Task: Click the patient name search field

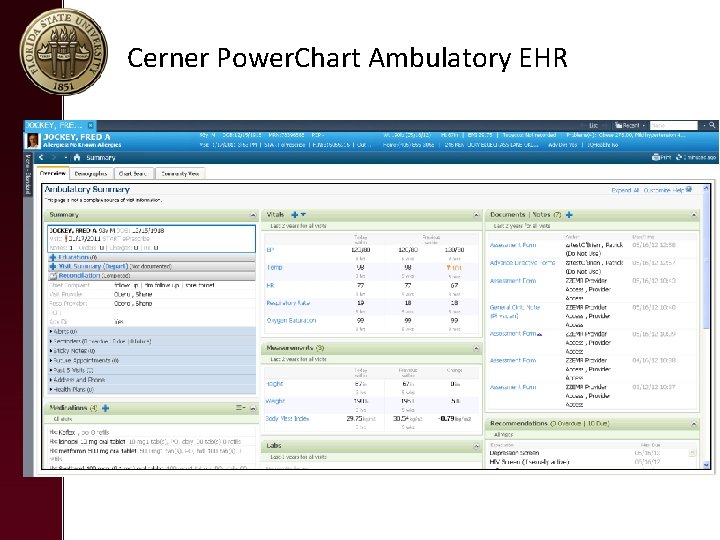Action: (x=674, y=125)
